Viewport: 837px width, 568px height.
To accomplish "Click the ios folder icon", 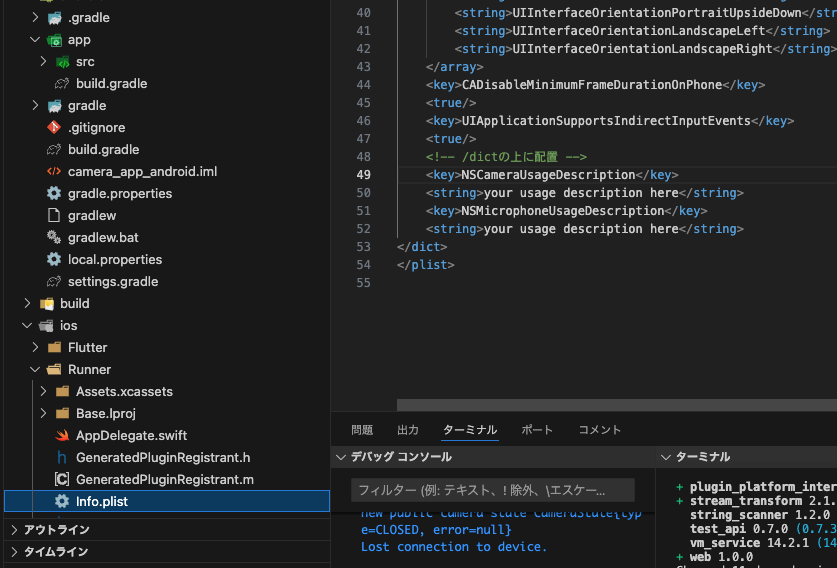I will tap(46, 326).
